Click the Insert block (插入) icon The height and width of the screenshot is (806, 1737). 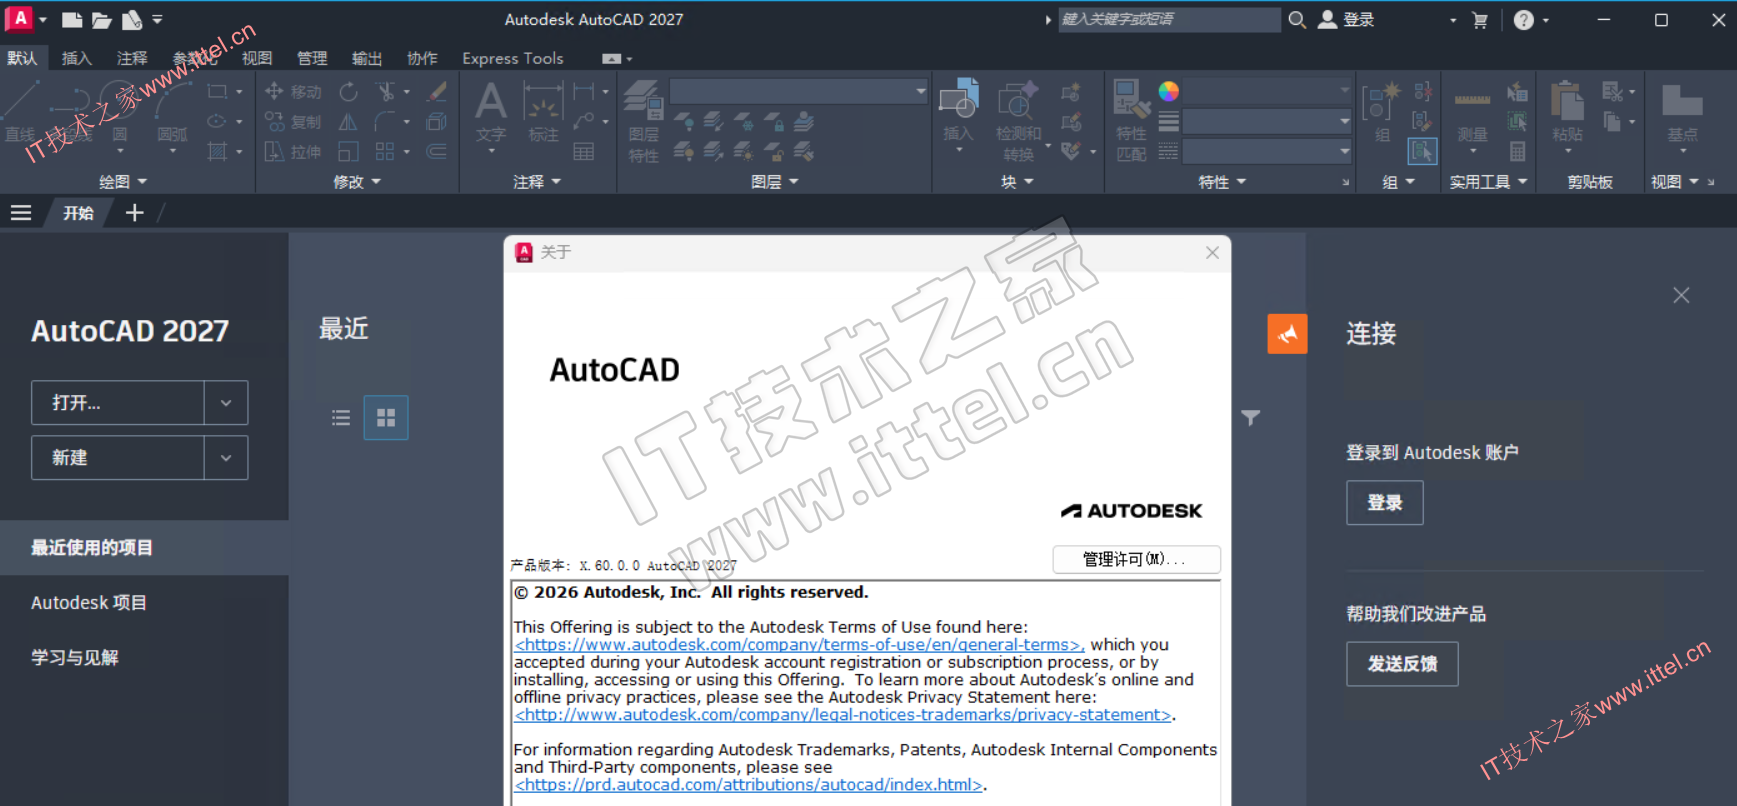(958, 102)
